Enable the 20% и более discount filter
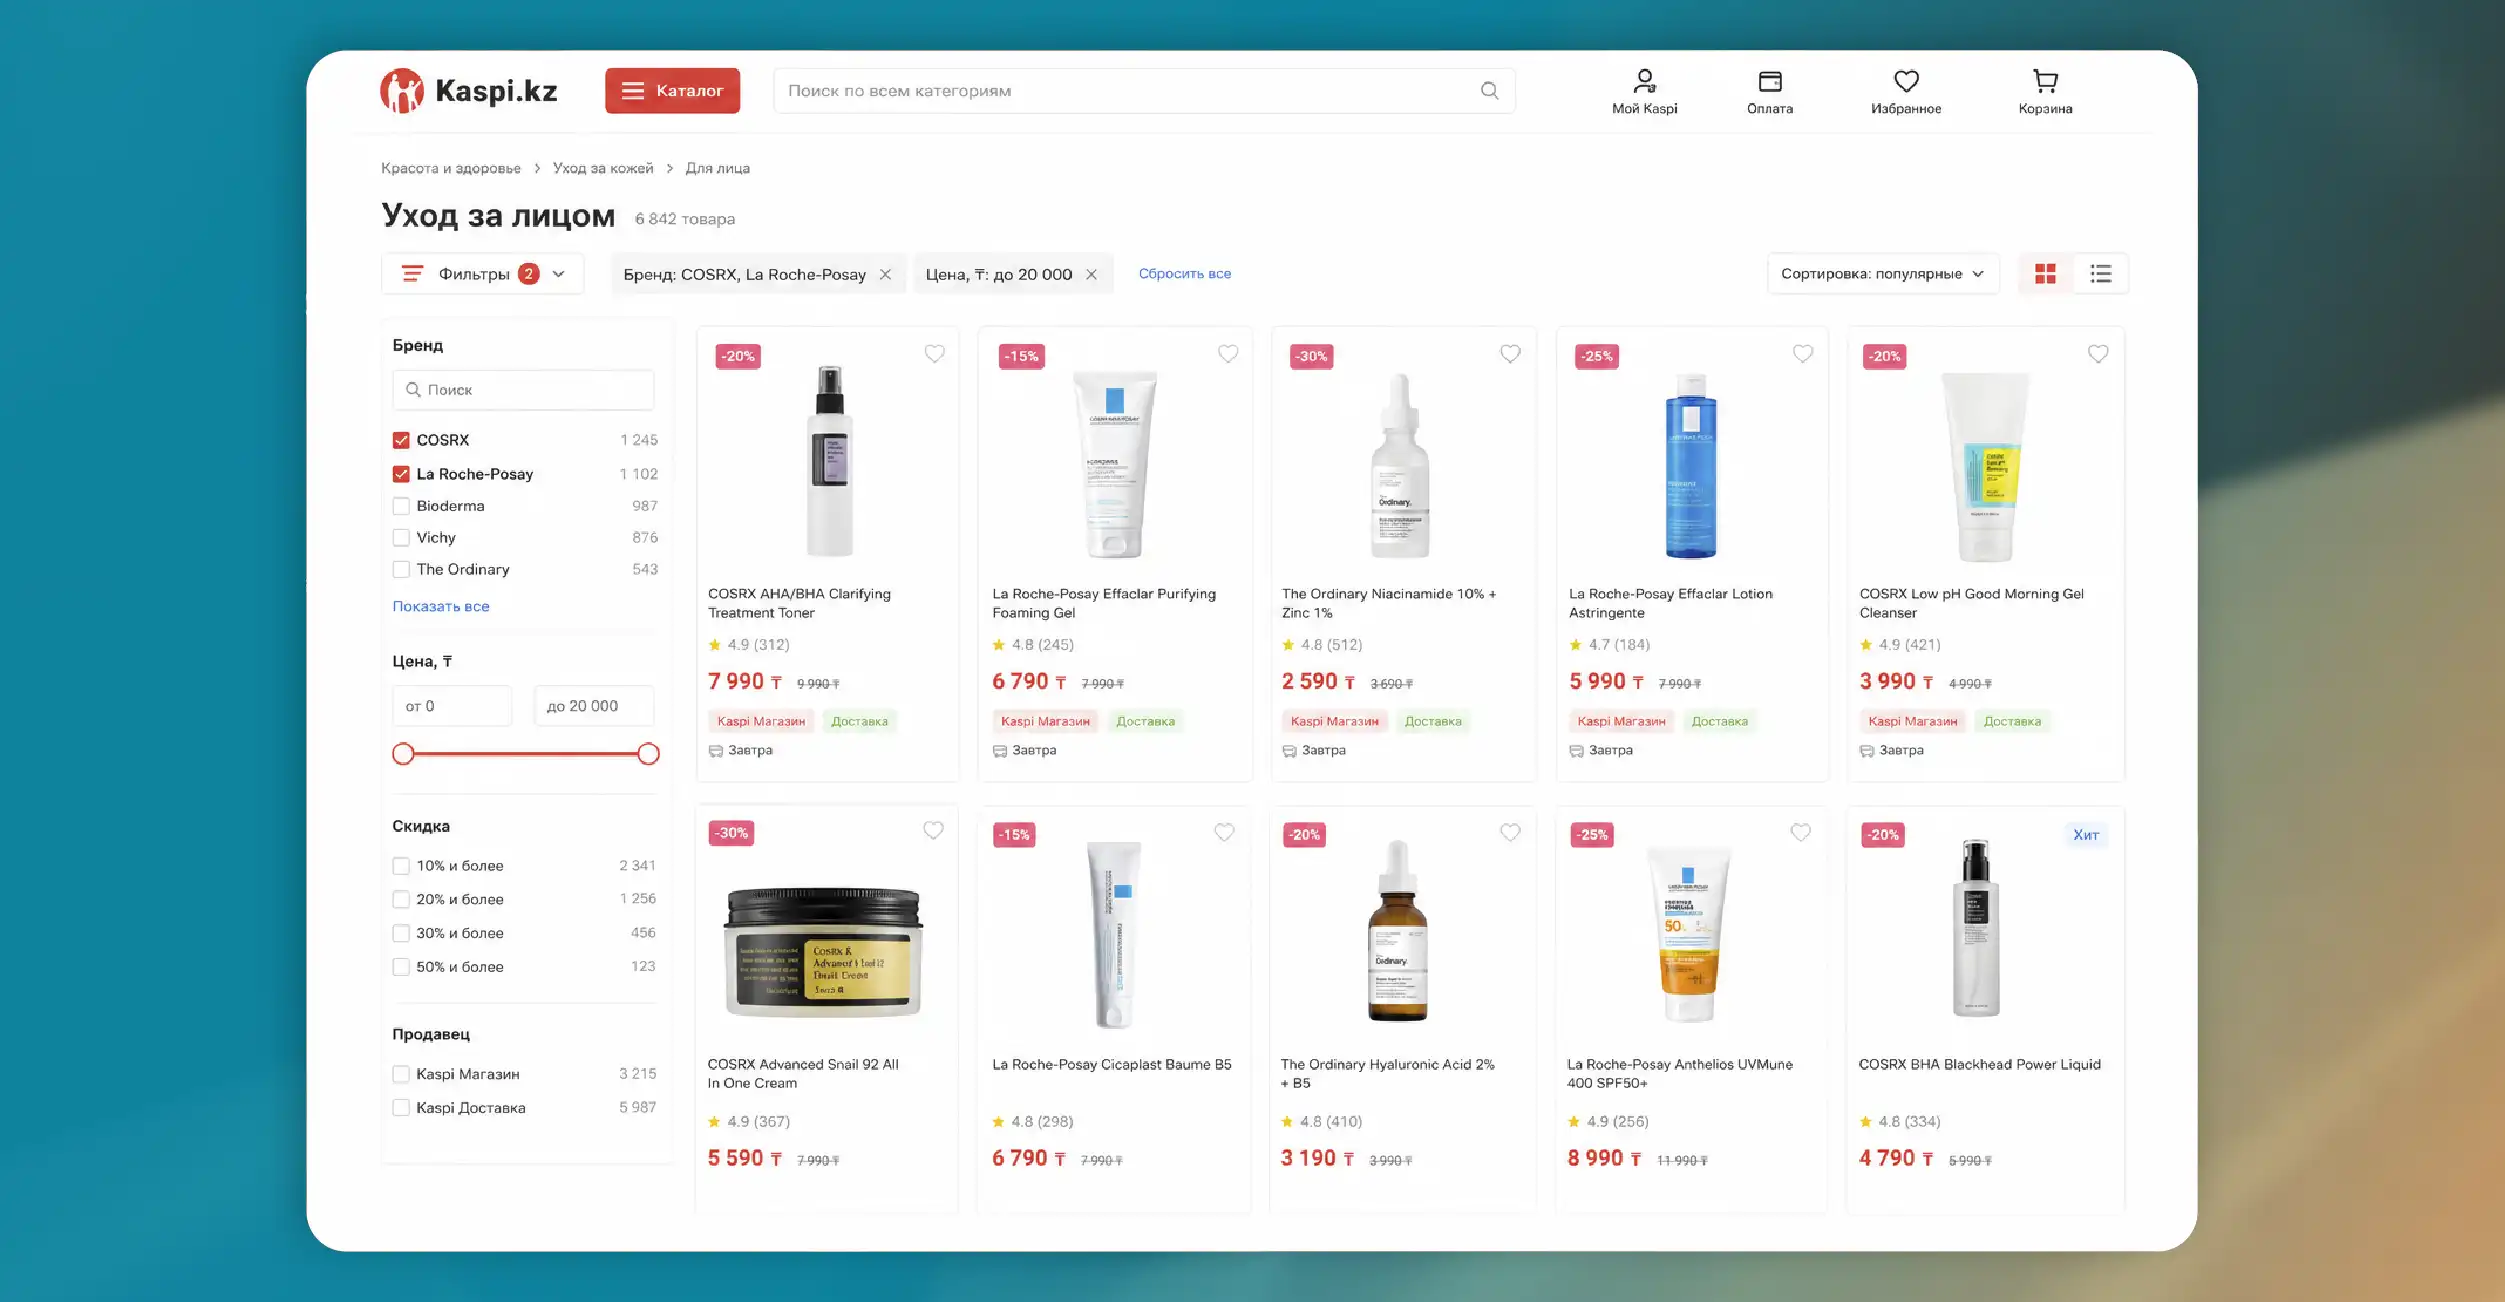 pyautogui.click(x=401, y=900)
